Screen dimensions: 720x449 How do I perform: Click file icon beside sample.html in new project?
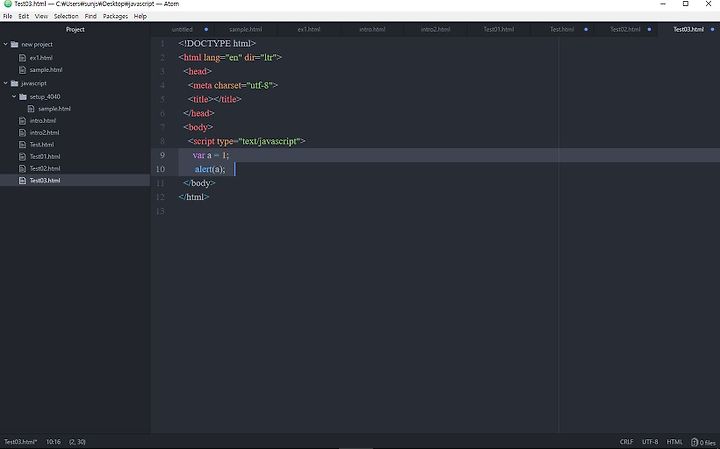click(22, 70)
